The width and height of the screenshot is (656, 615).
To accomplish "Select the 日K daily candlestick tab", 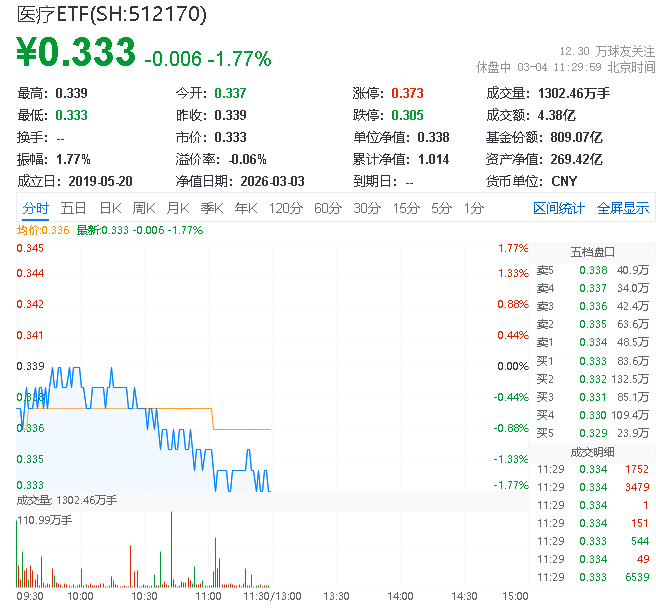I will click(109, 208).
